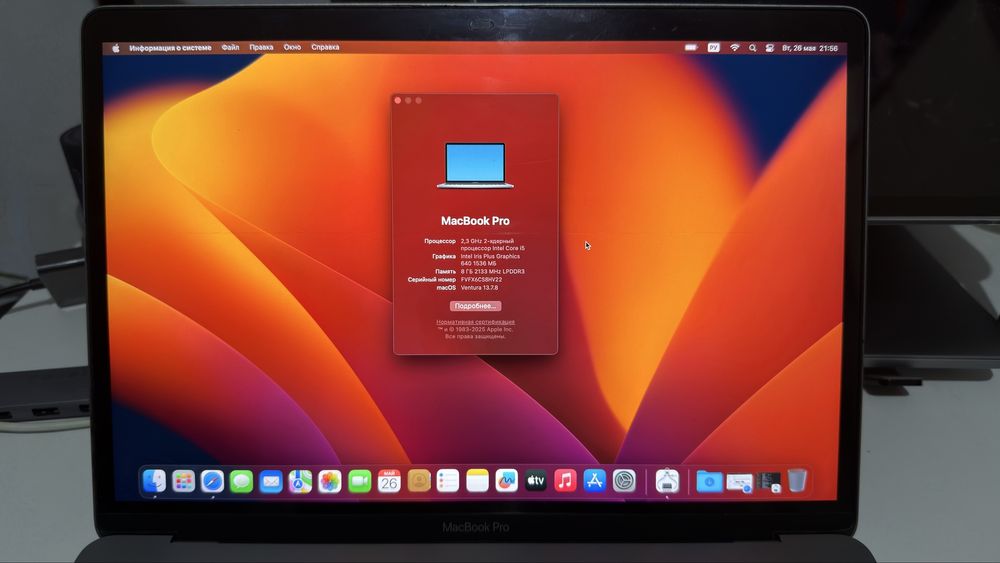Open the Trash in the dock
Viewport: 1000px width, 563px height.
[797, 480]
